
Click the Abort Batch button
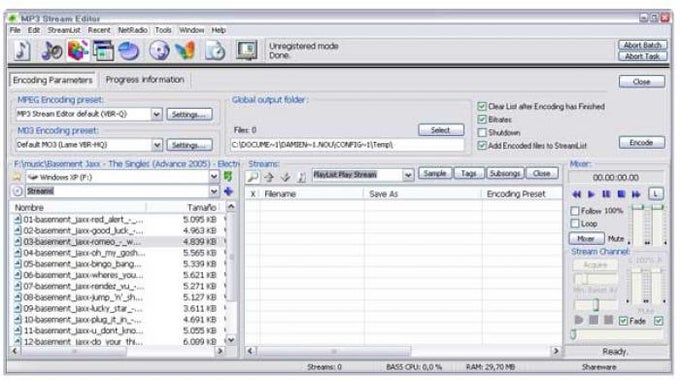[642, 45]
